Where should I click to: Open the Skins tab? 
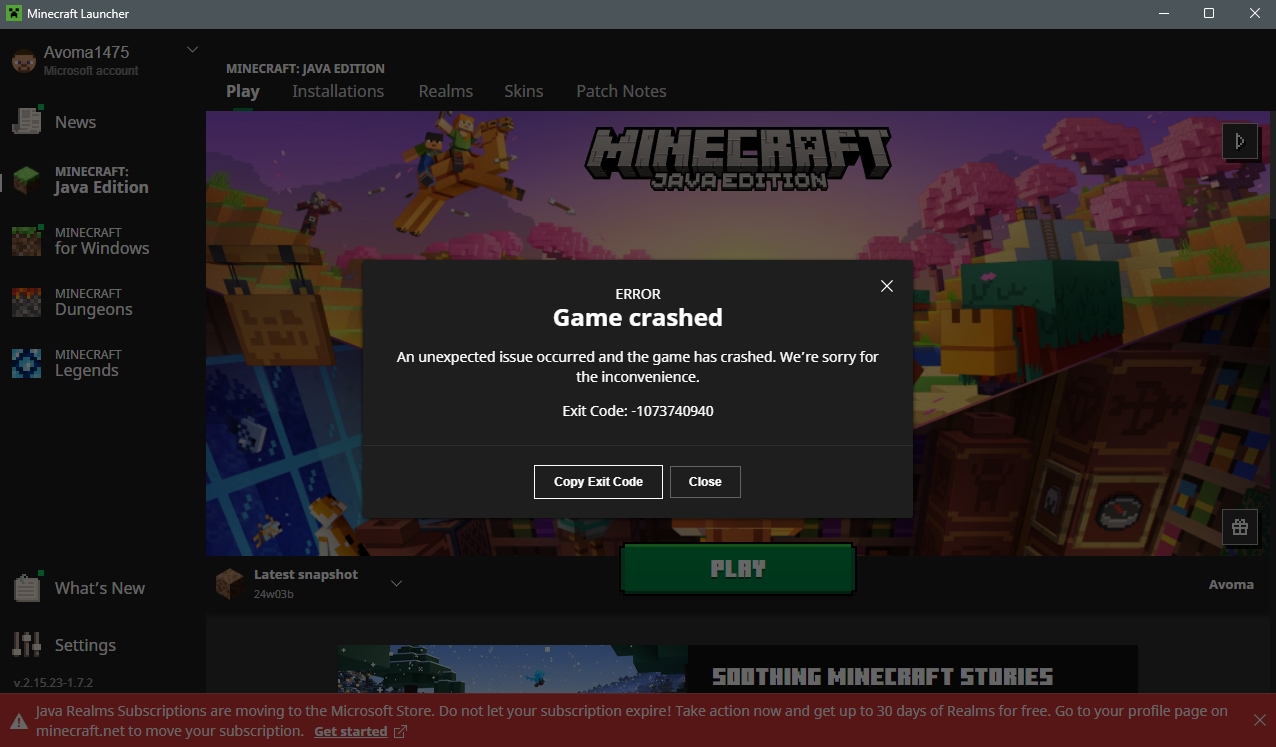pyautogui.click(x=524, y=91)
